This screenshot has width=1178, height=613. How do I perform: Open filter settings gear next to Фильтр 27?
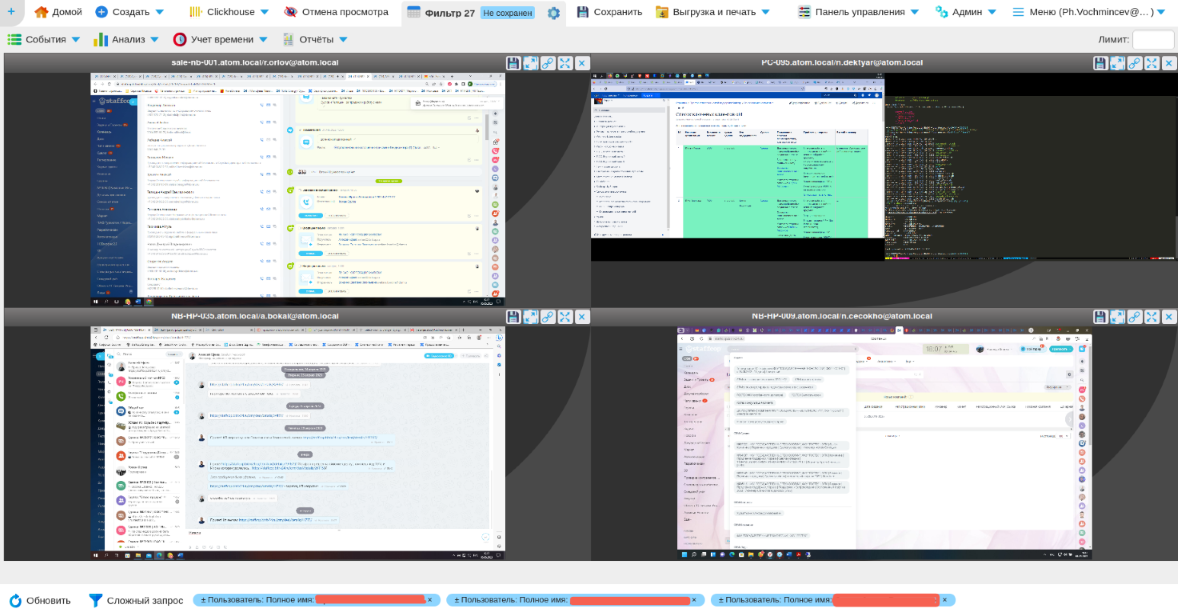click(553, 13)
